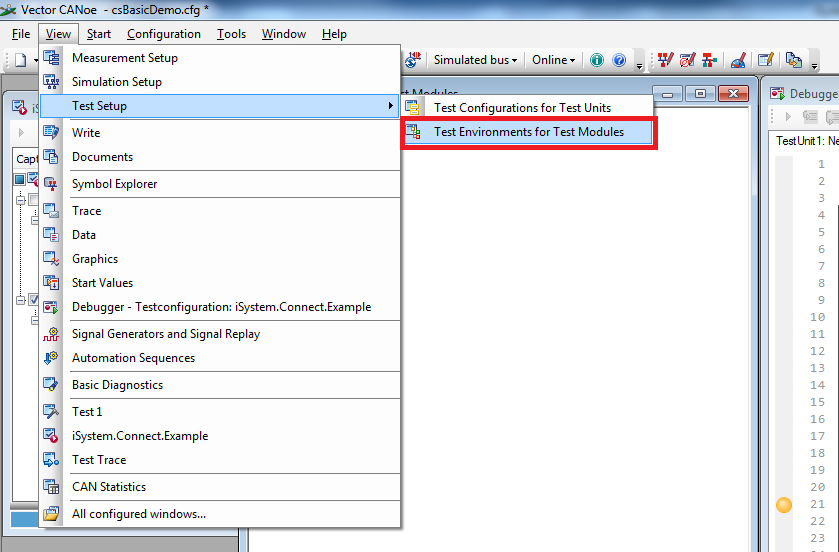Click the Debugger Testconfiguration menu icon
839x552 pixels.
click(x=51, y=307)
